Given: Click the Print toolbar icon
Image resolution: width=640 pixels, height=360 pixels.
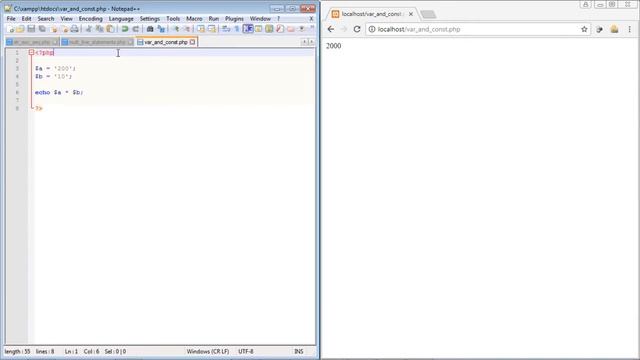Looking at the screenshot, I should [74, 29].
